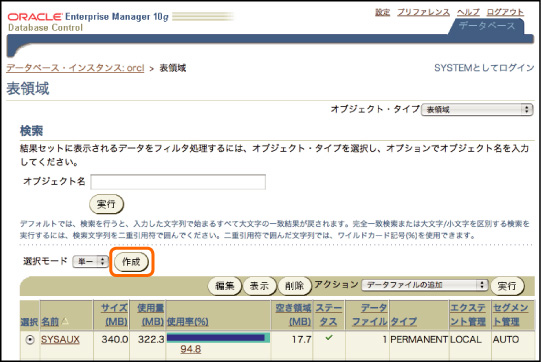Click the ログアウト link

tap(505, 12)
